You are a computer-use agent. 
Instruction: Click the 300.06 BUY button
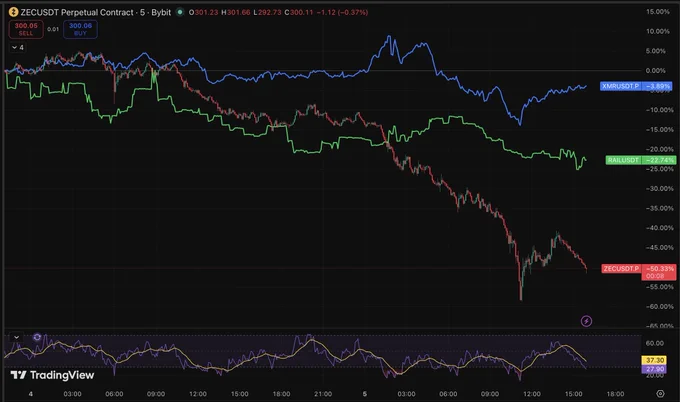[x=80, y=29]
